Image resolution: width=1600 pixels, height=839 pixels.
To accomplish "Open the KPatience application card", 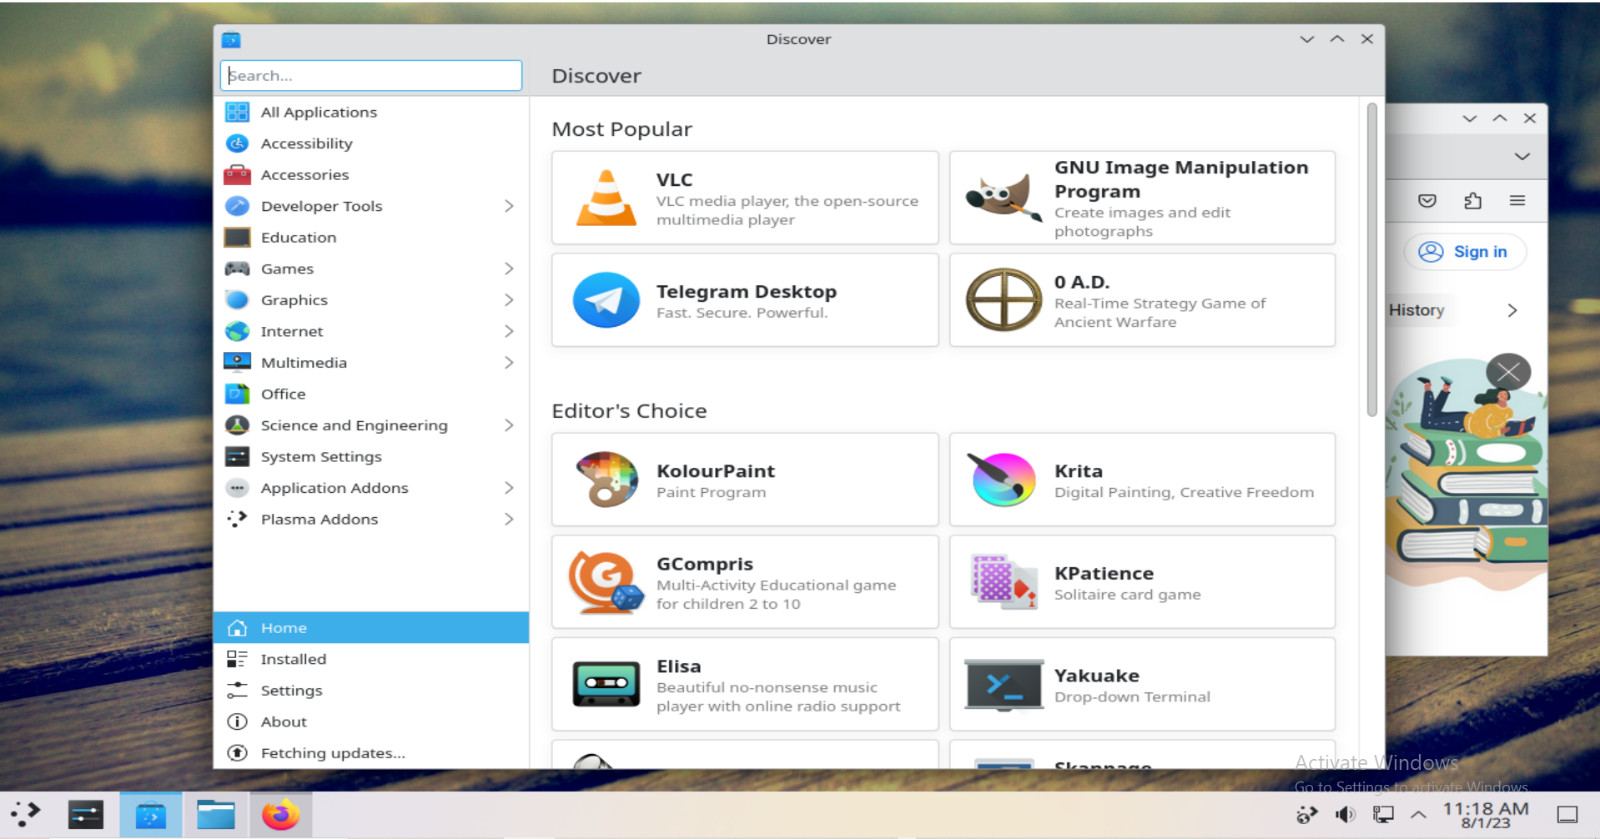I will pos(1142,582).
